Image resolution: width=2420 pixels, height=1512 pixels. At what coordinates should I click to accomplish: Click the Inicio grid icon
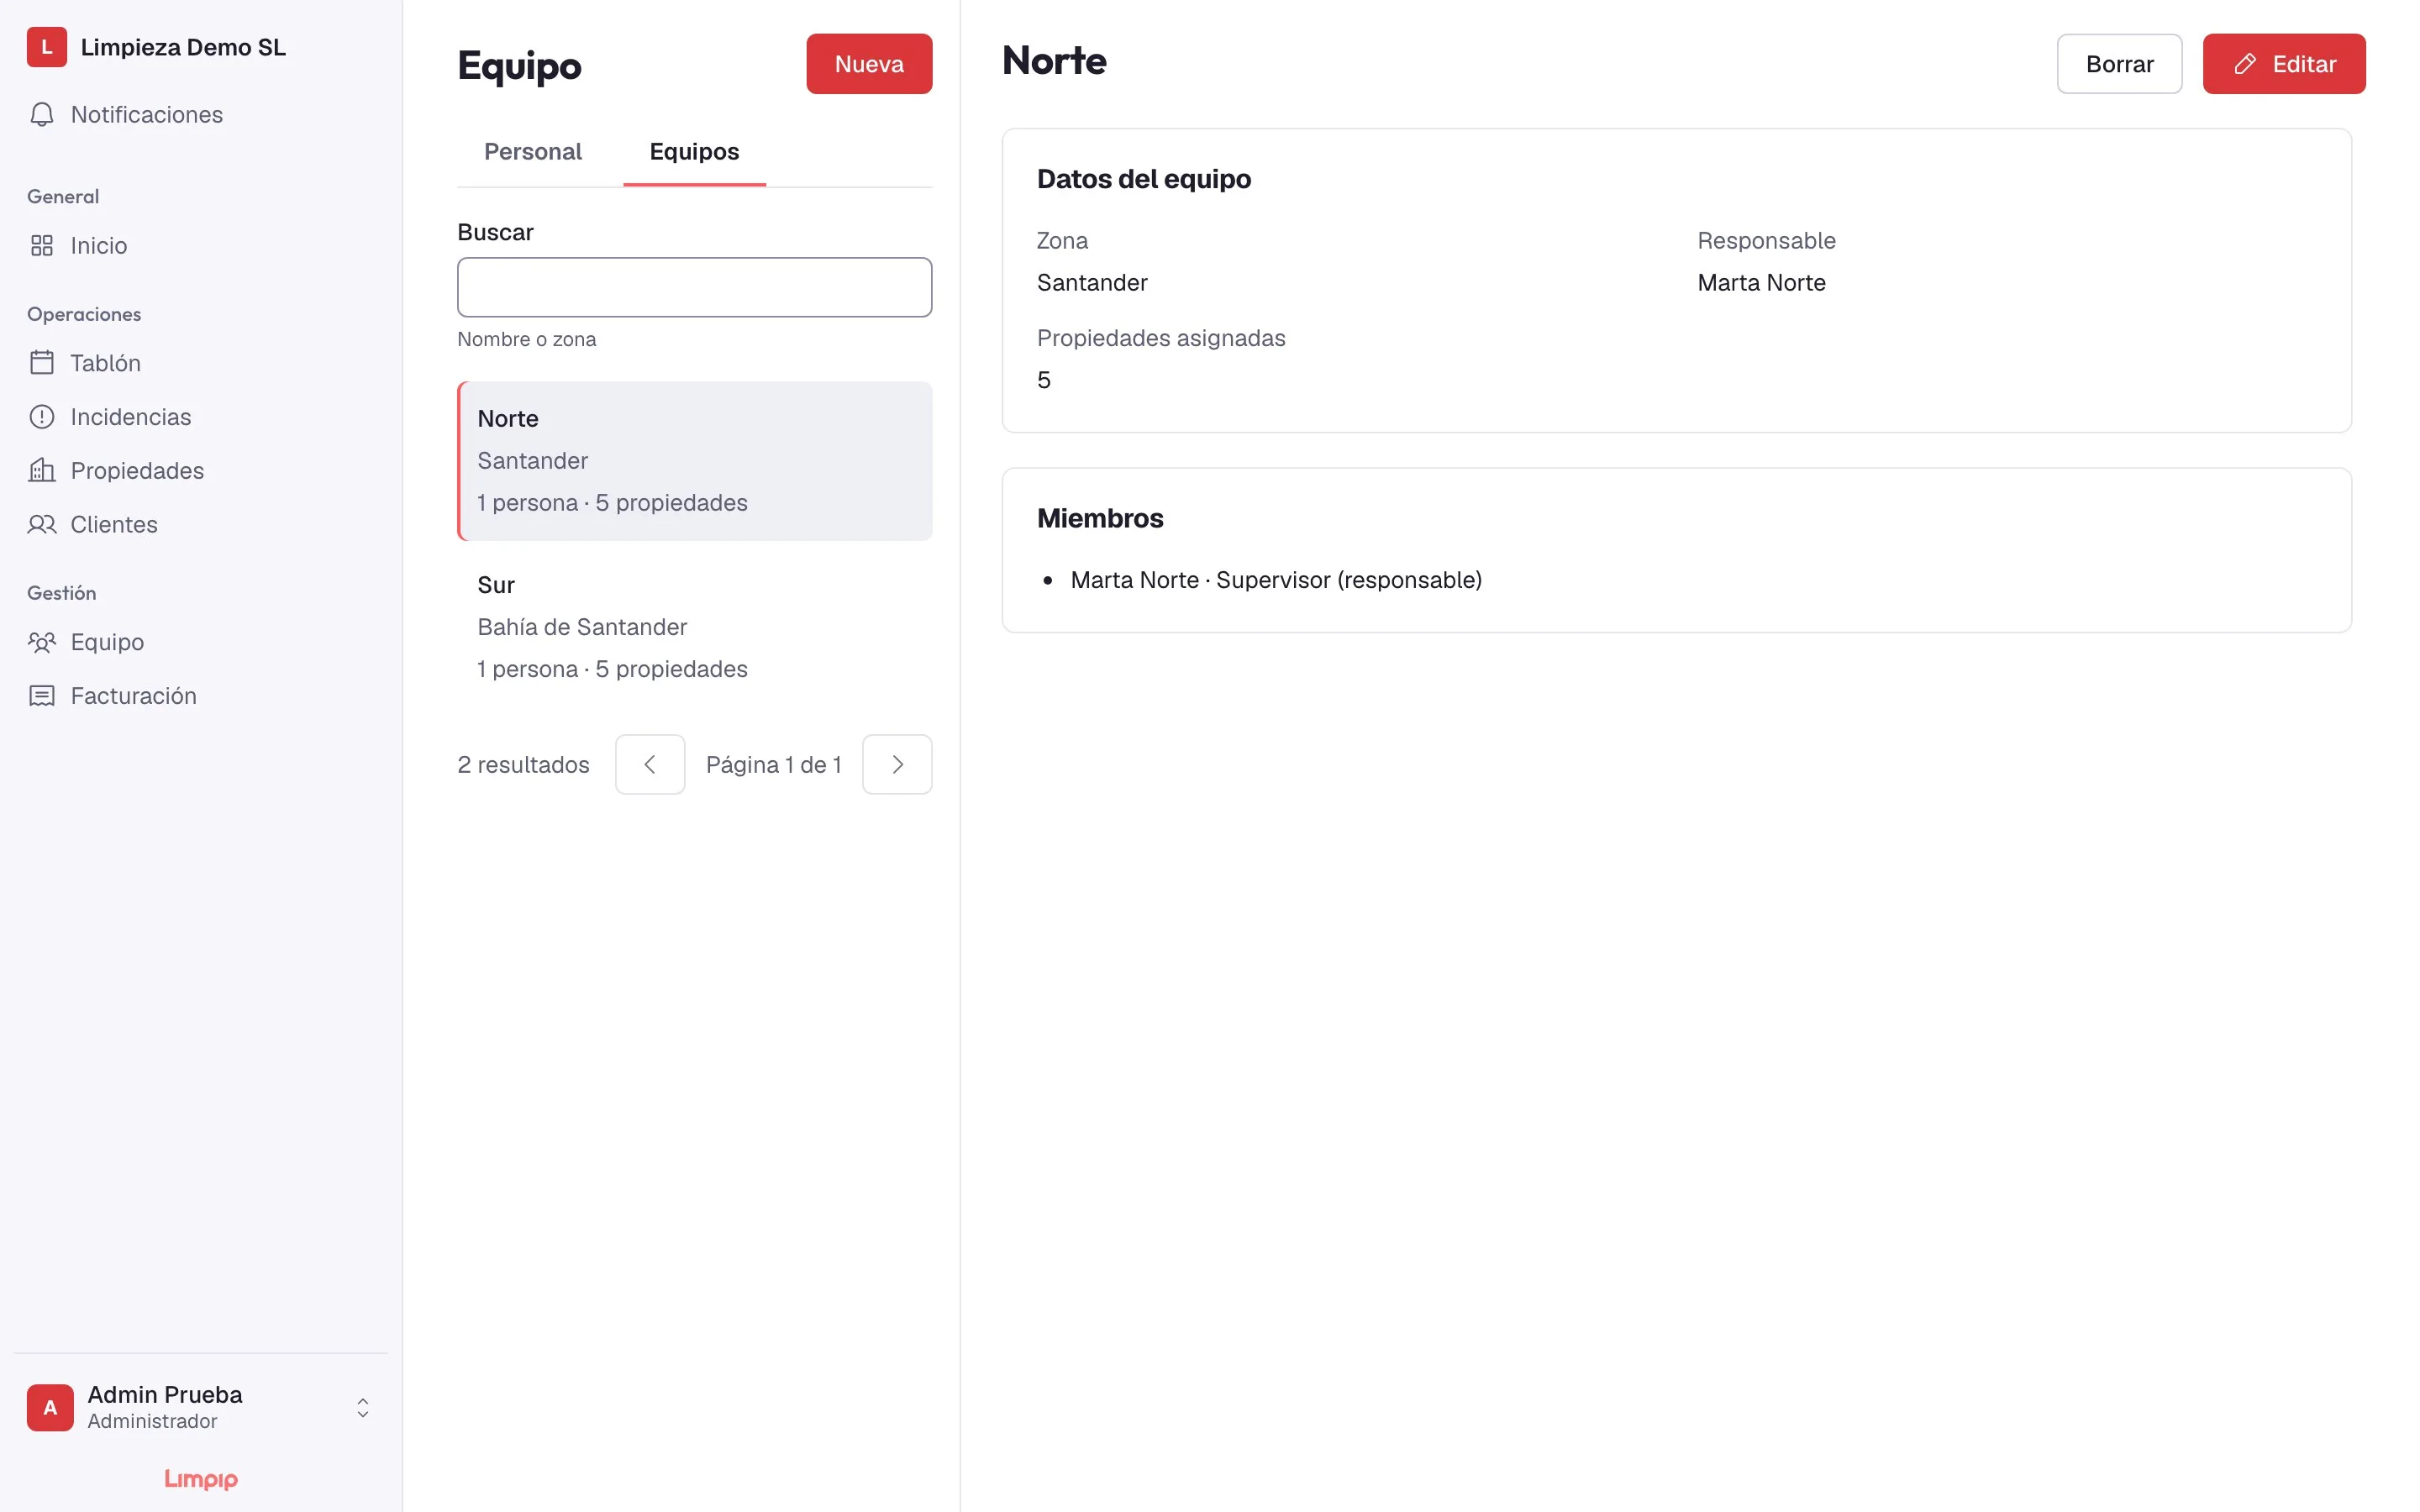point(42,246)
